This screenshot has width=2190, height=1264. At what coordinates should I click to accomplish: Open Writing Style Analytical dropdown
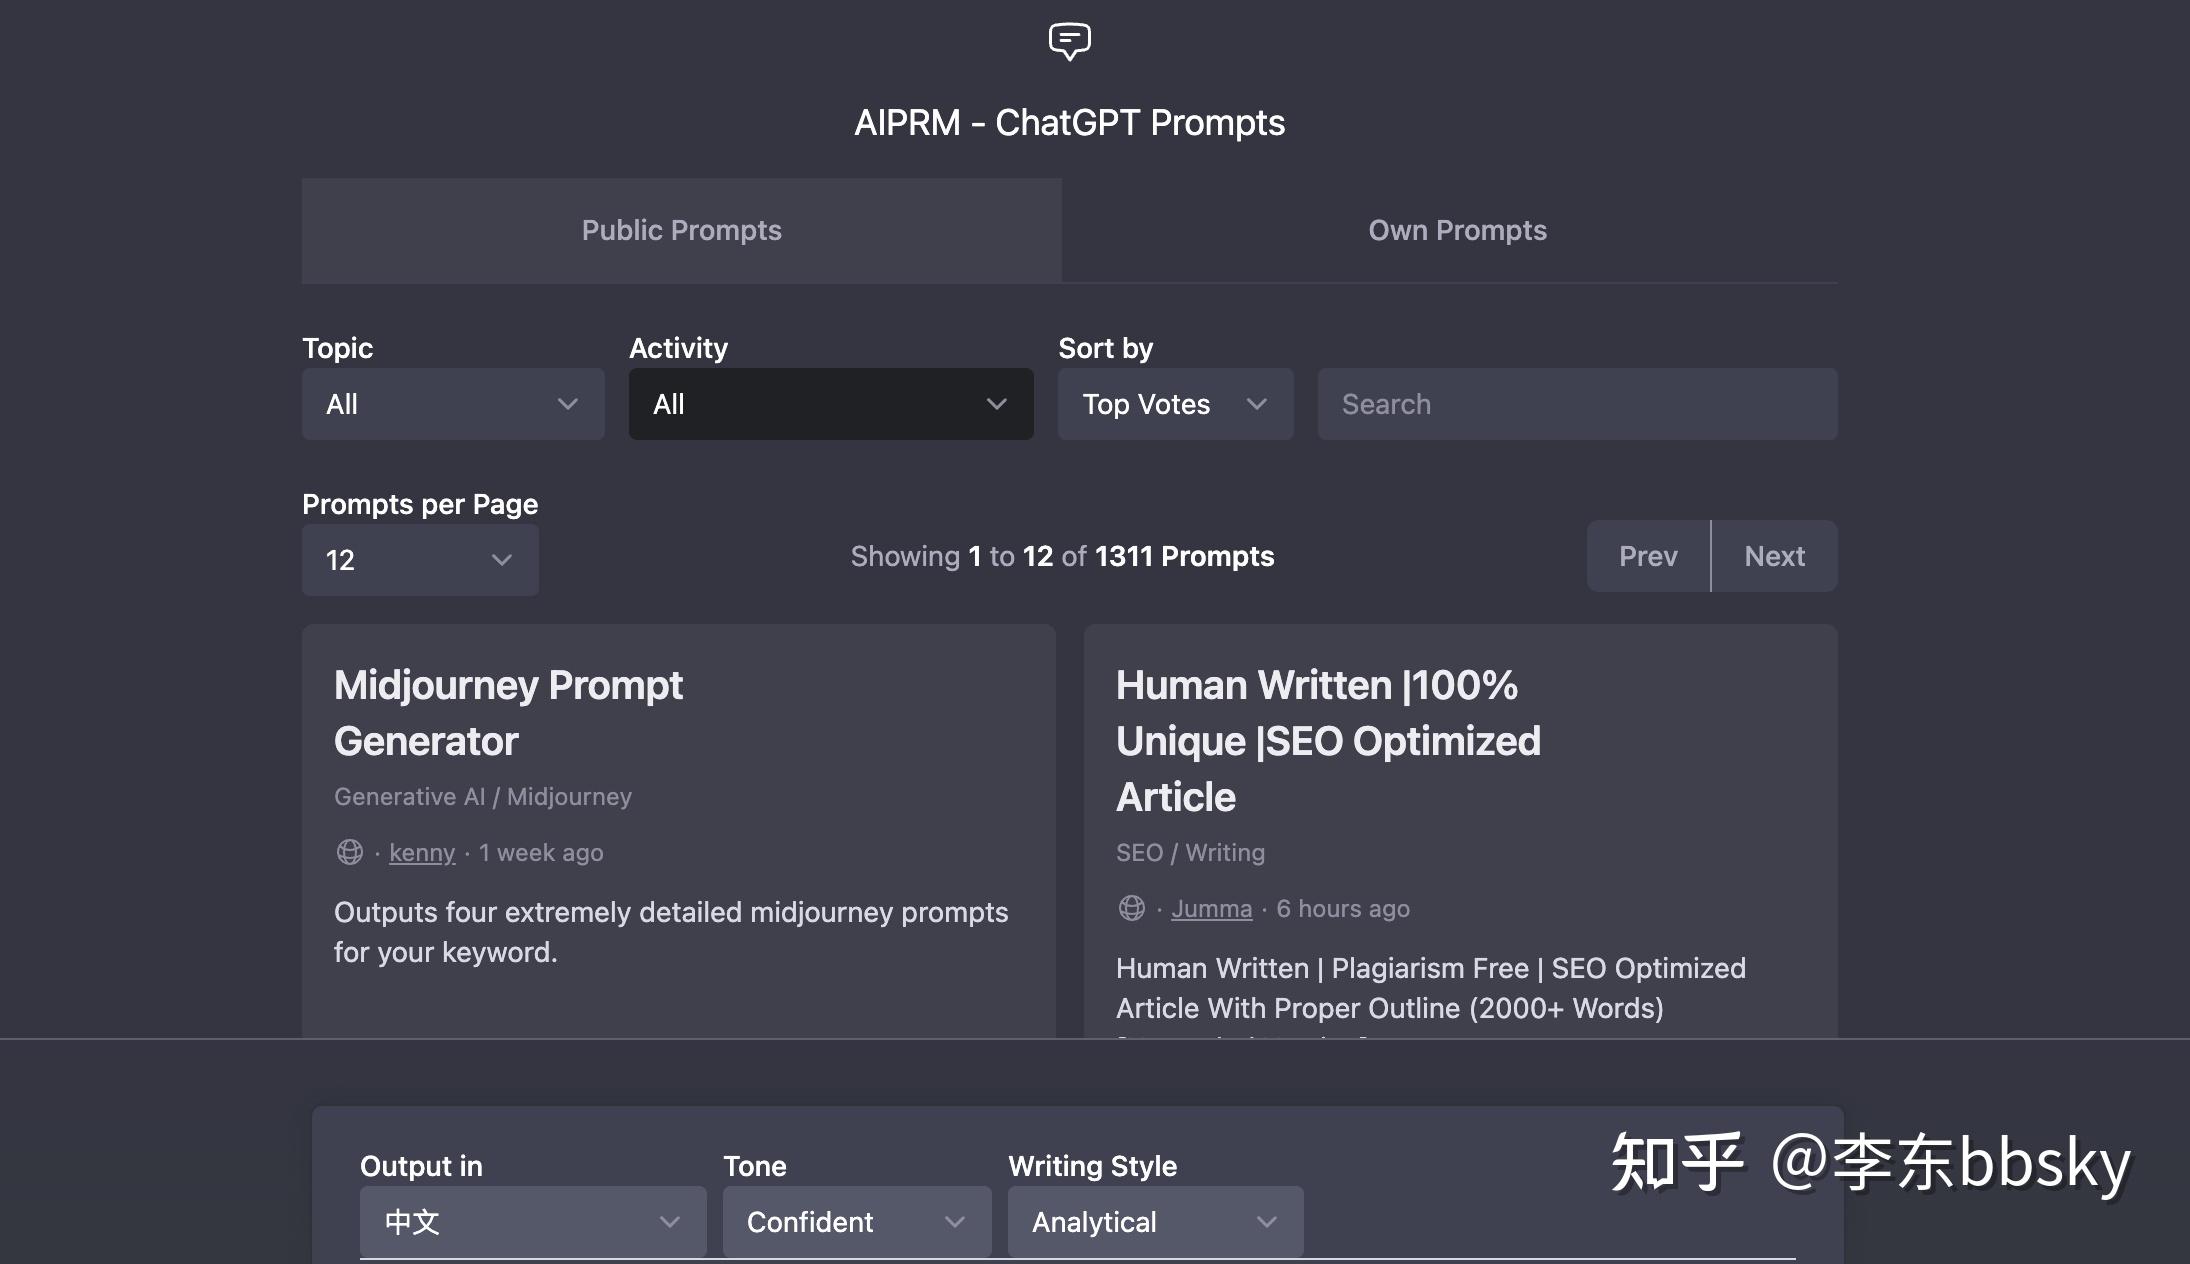[1155, 1222]
